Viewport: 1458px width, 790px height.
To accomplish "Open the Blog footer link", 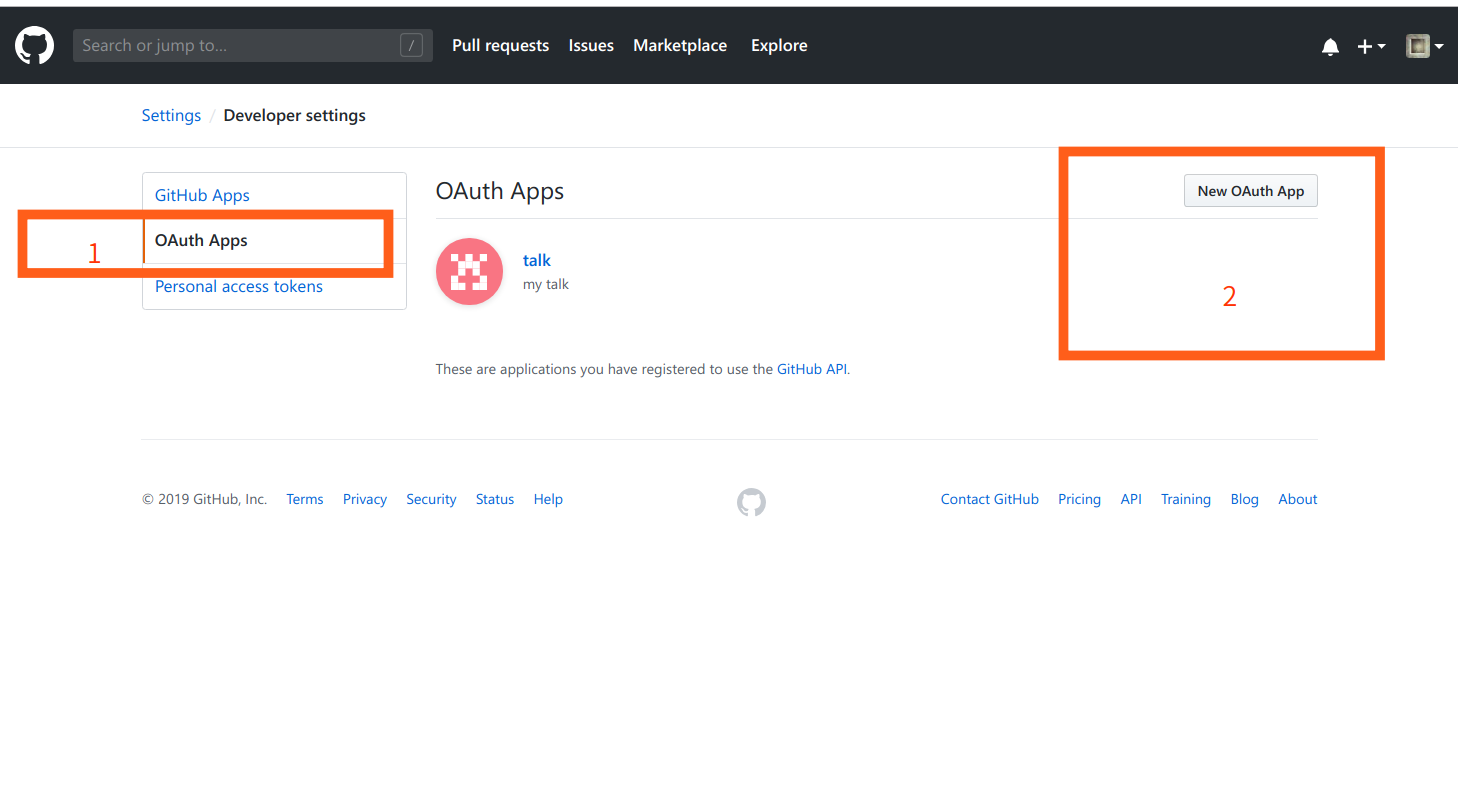I will click(x=1245, y=499).
